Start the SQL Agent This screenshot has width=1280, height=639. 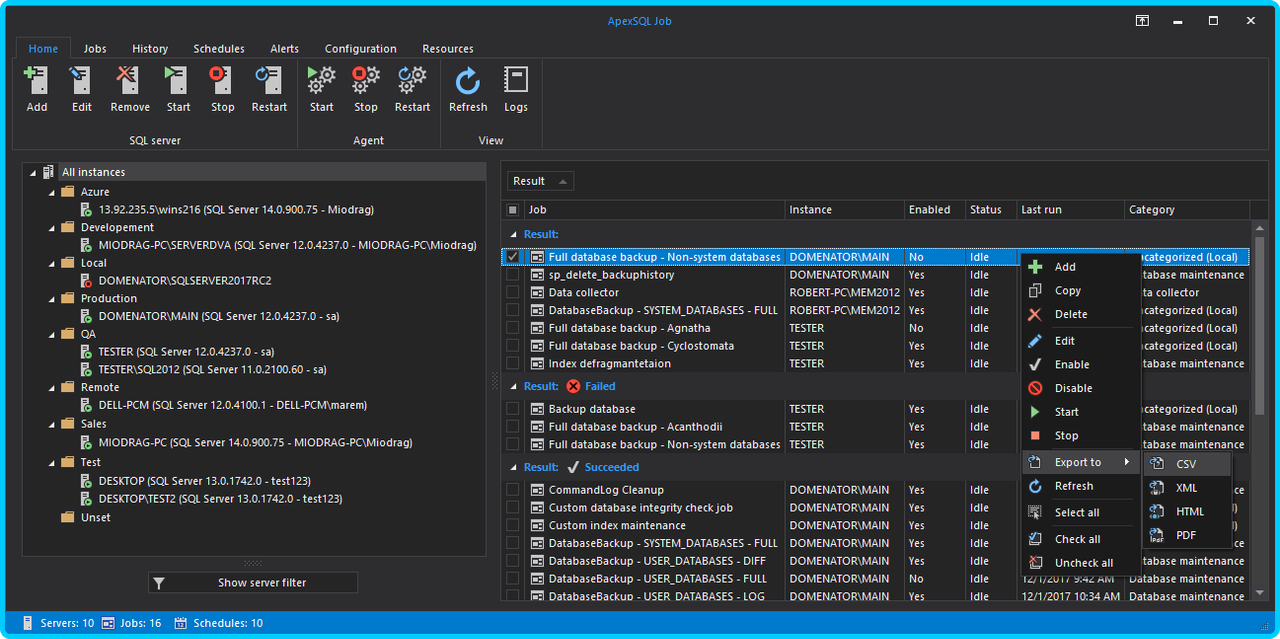click(322, 89)
